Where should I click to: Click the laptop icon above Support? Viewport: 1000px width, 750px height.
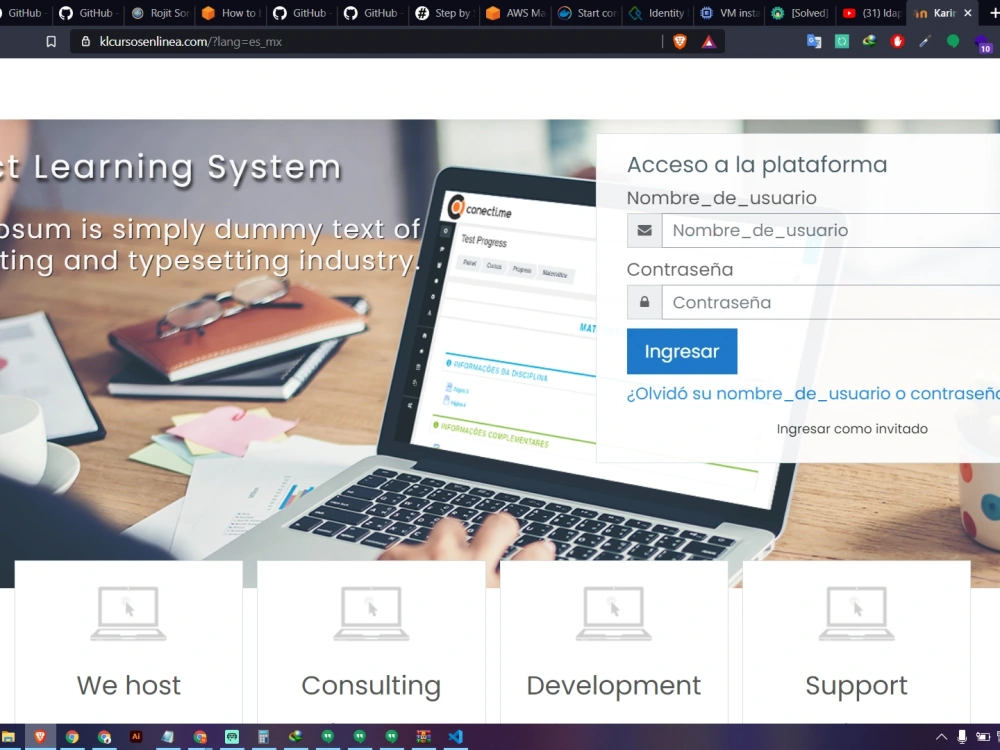pyautogui.click(x=857, y=614)
